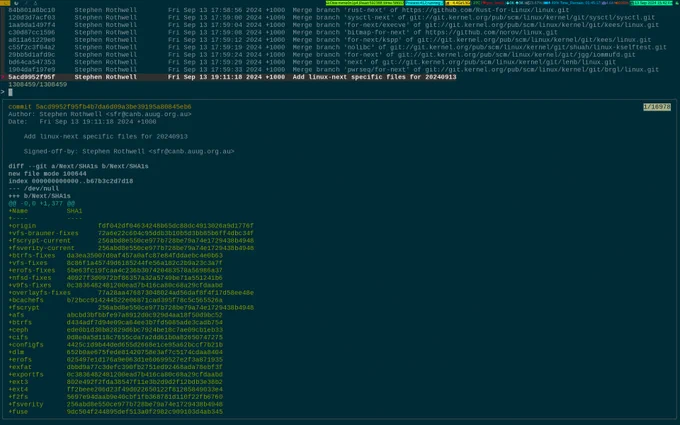This screenshot has width=680, height=425.
Task: Select commit a811a61229e0 merging for-next/kspp
Action: (330, 39)
